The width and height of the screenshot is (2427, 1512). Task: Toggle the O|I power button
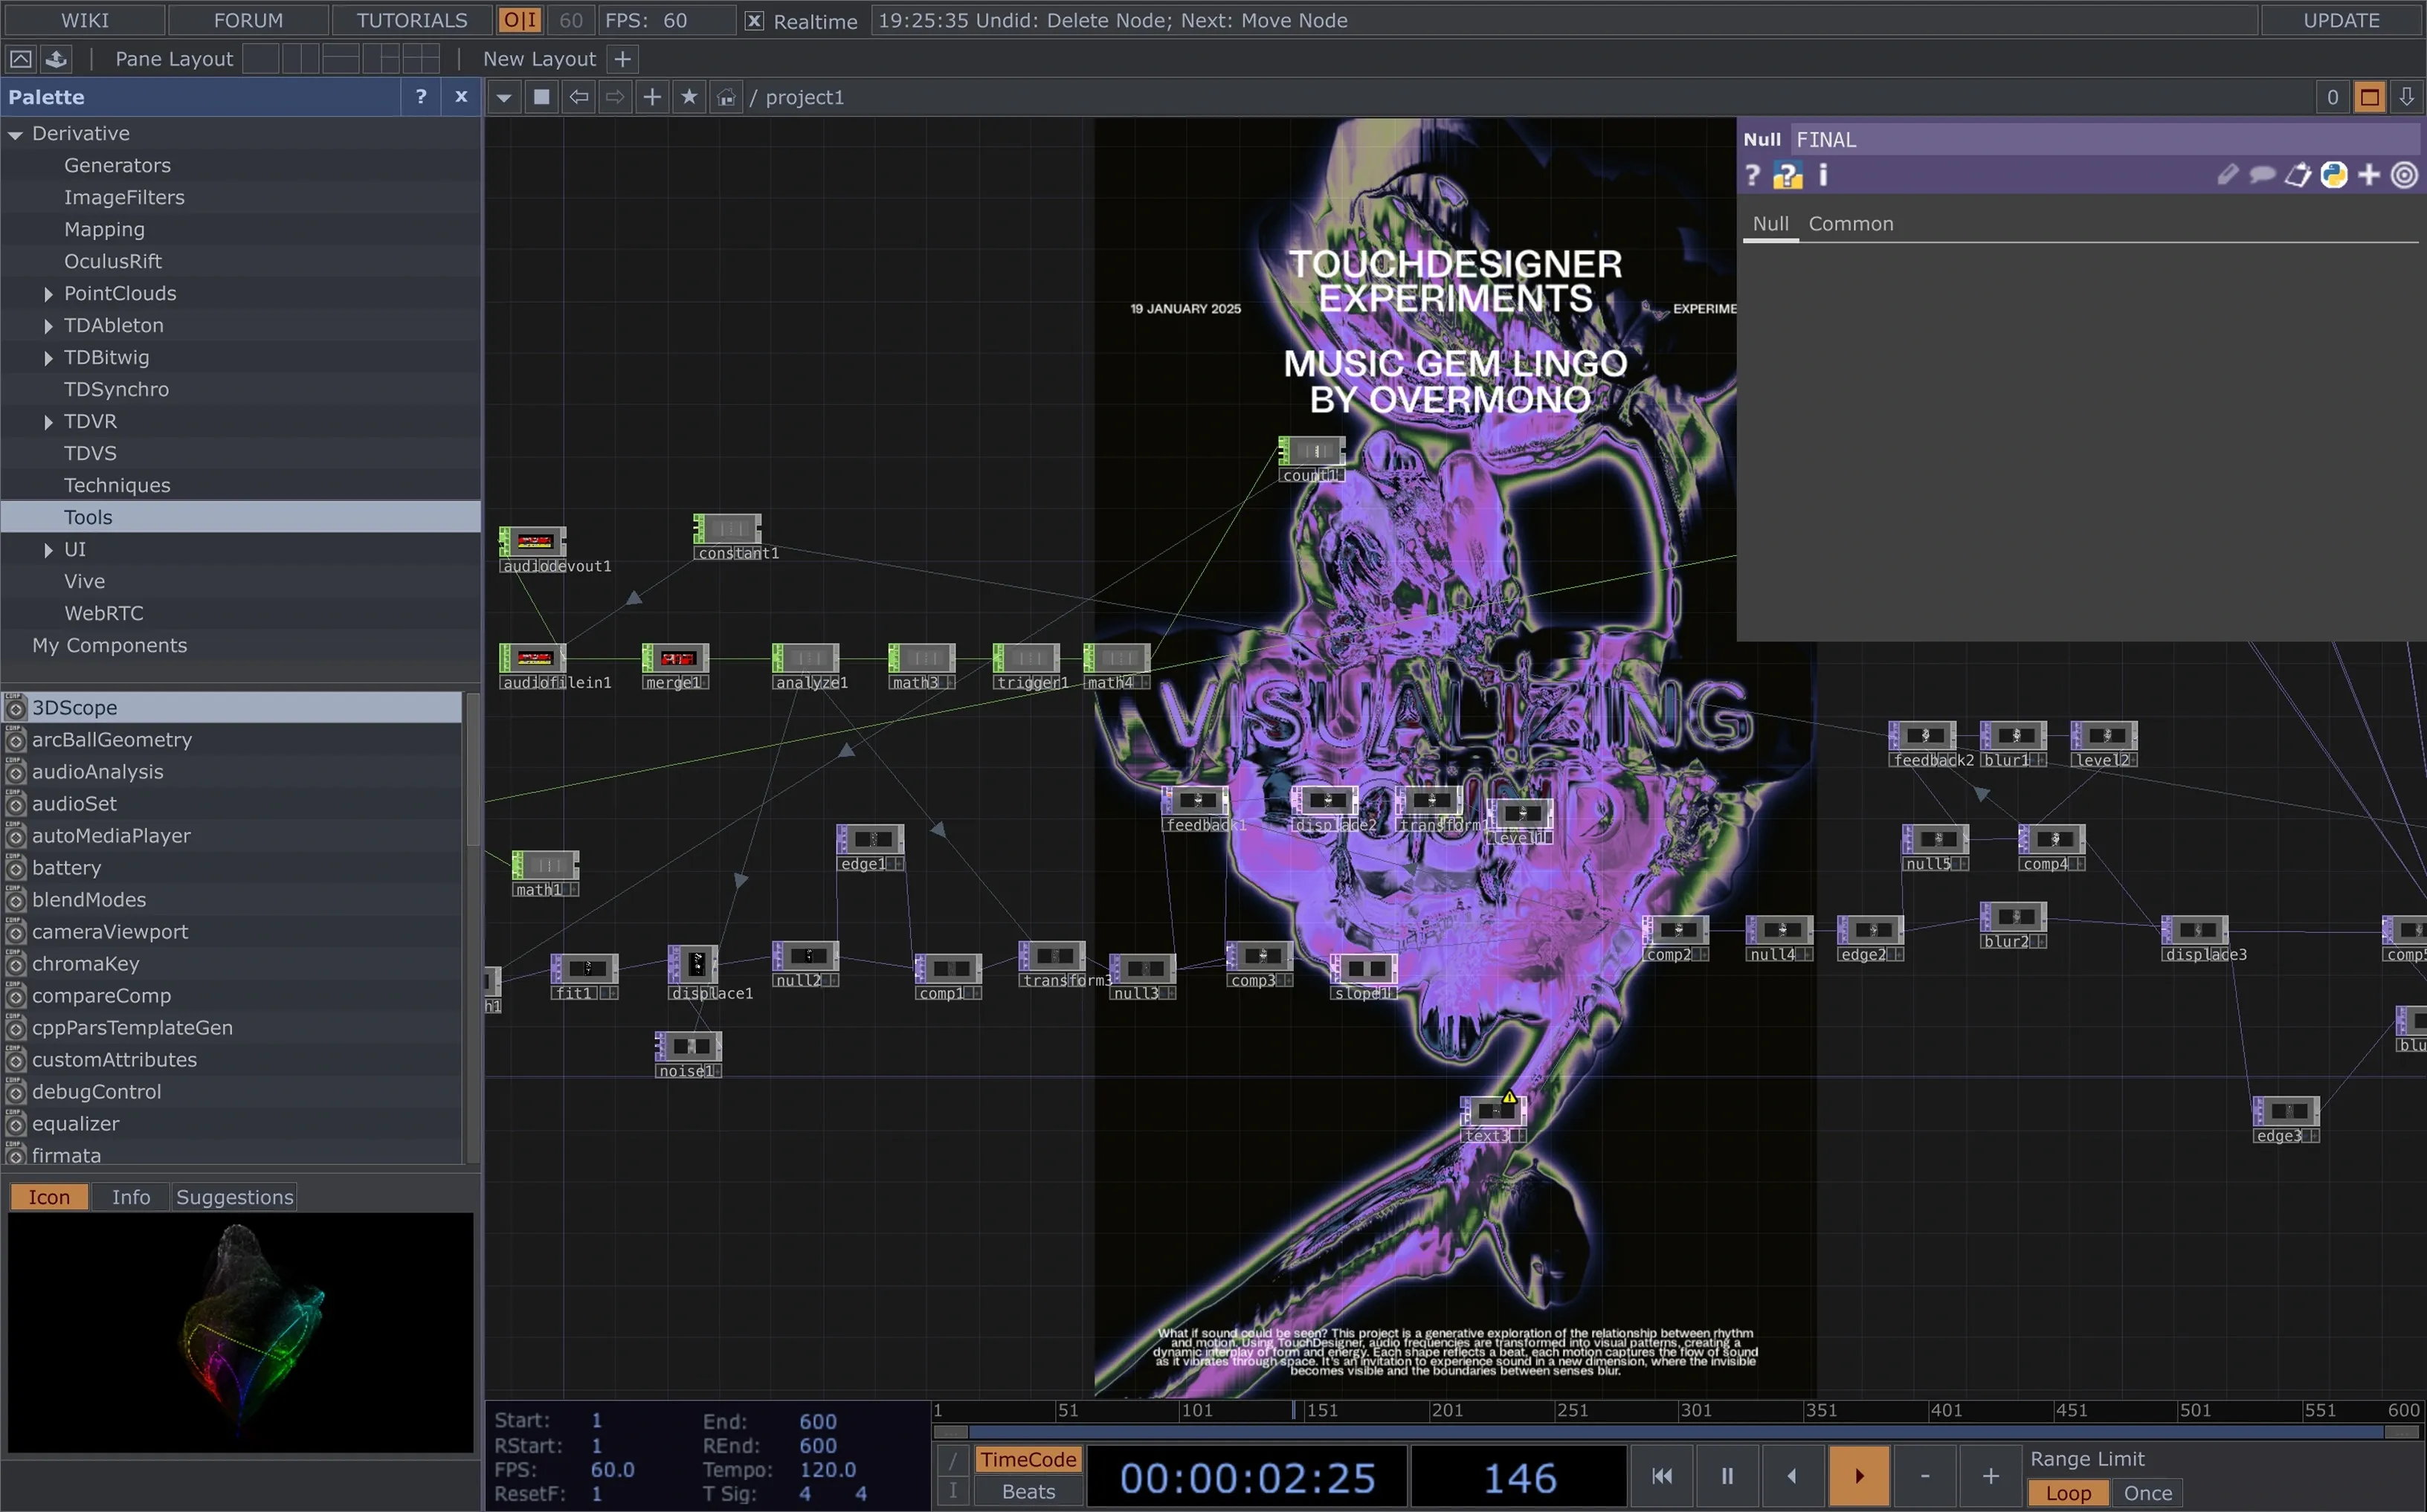(x=520, y=20)
